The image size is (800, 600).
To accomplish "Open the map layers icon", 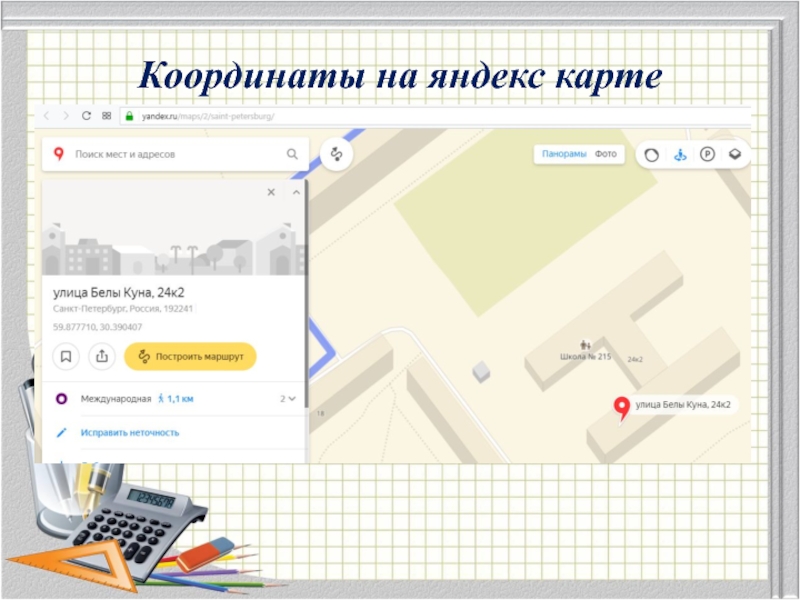I will (x=734, y=154).
